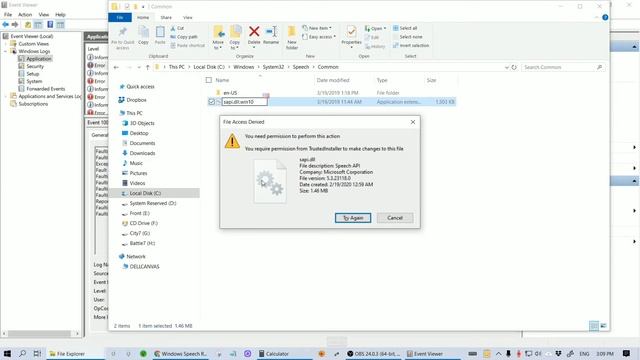Click System32 in the address breadcrumb
Image resolution: width=640 pixels, height=360 pixels.
click(x=273, y=67)
